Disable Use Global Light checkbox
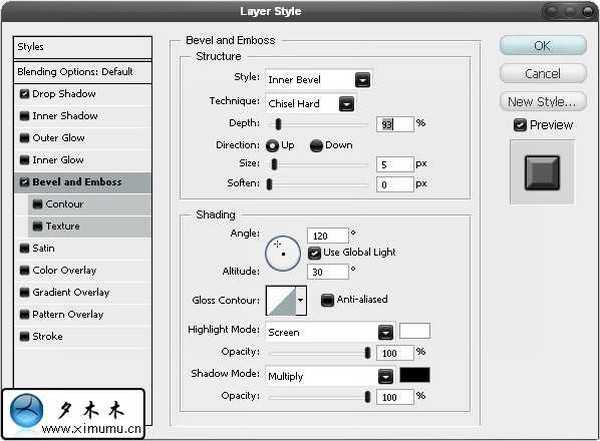600x441 pixels. pos(314,253)
